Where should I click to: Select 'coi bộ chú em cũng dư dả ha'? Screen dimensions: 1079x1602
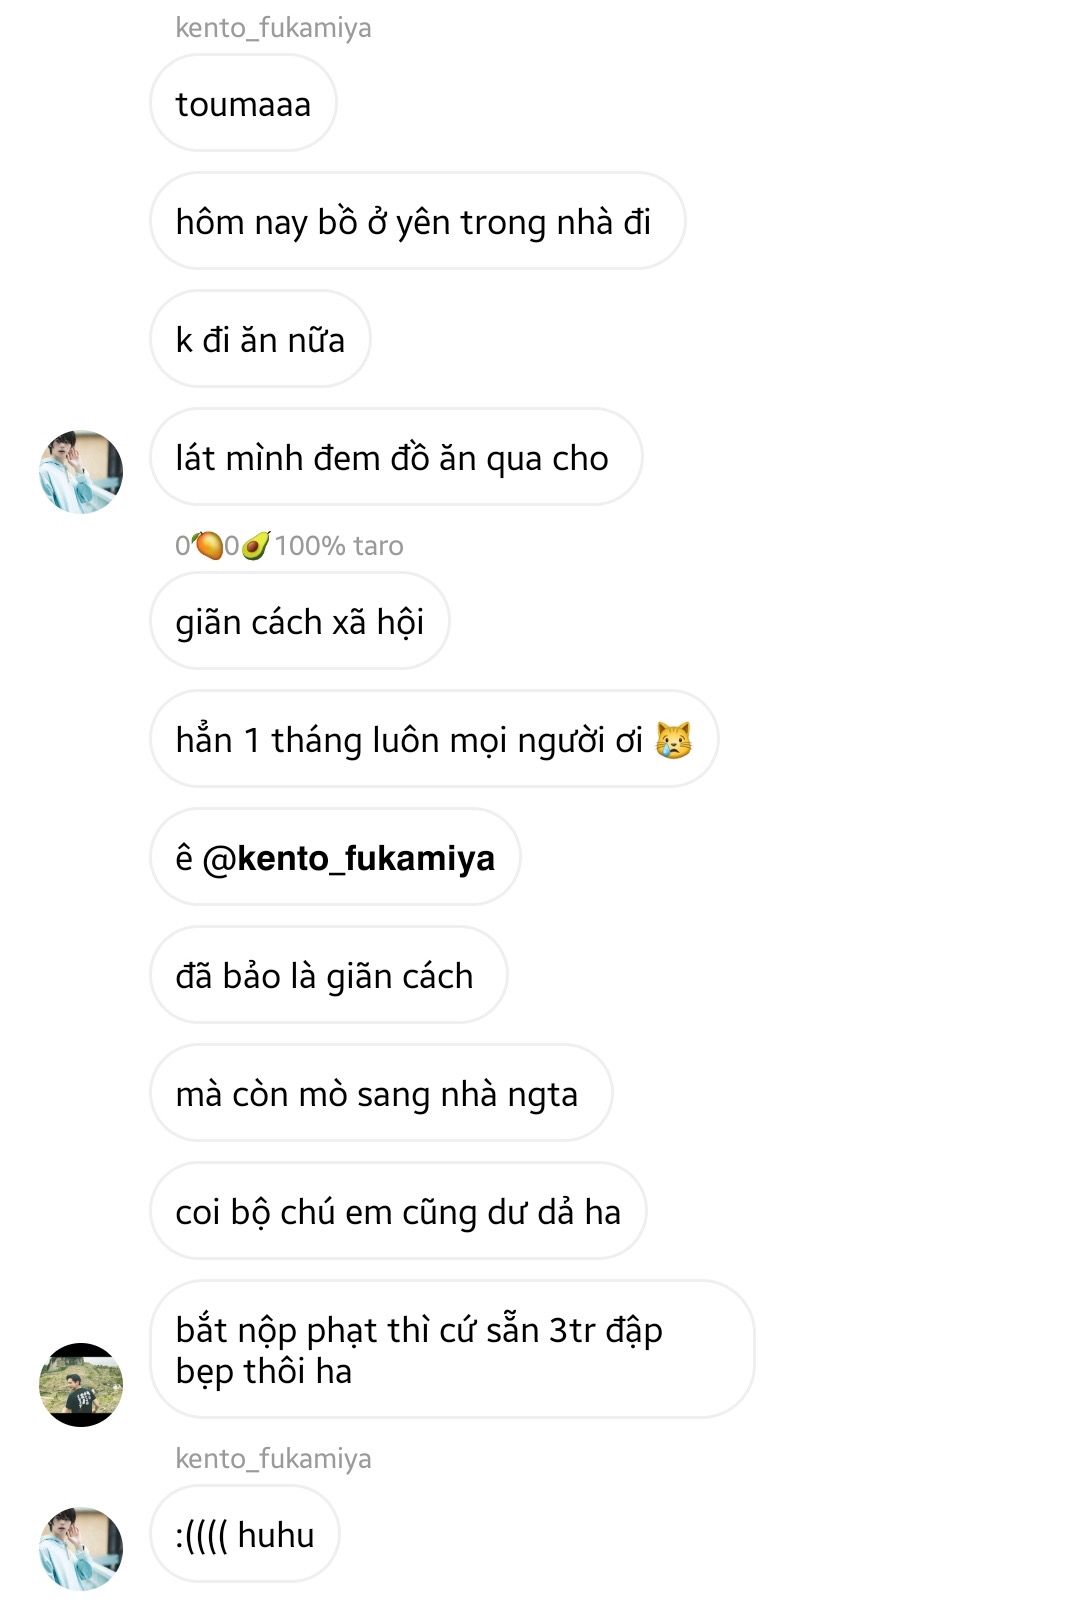click(398, 1211)
